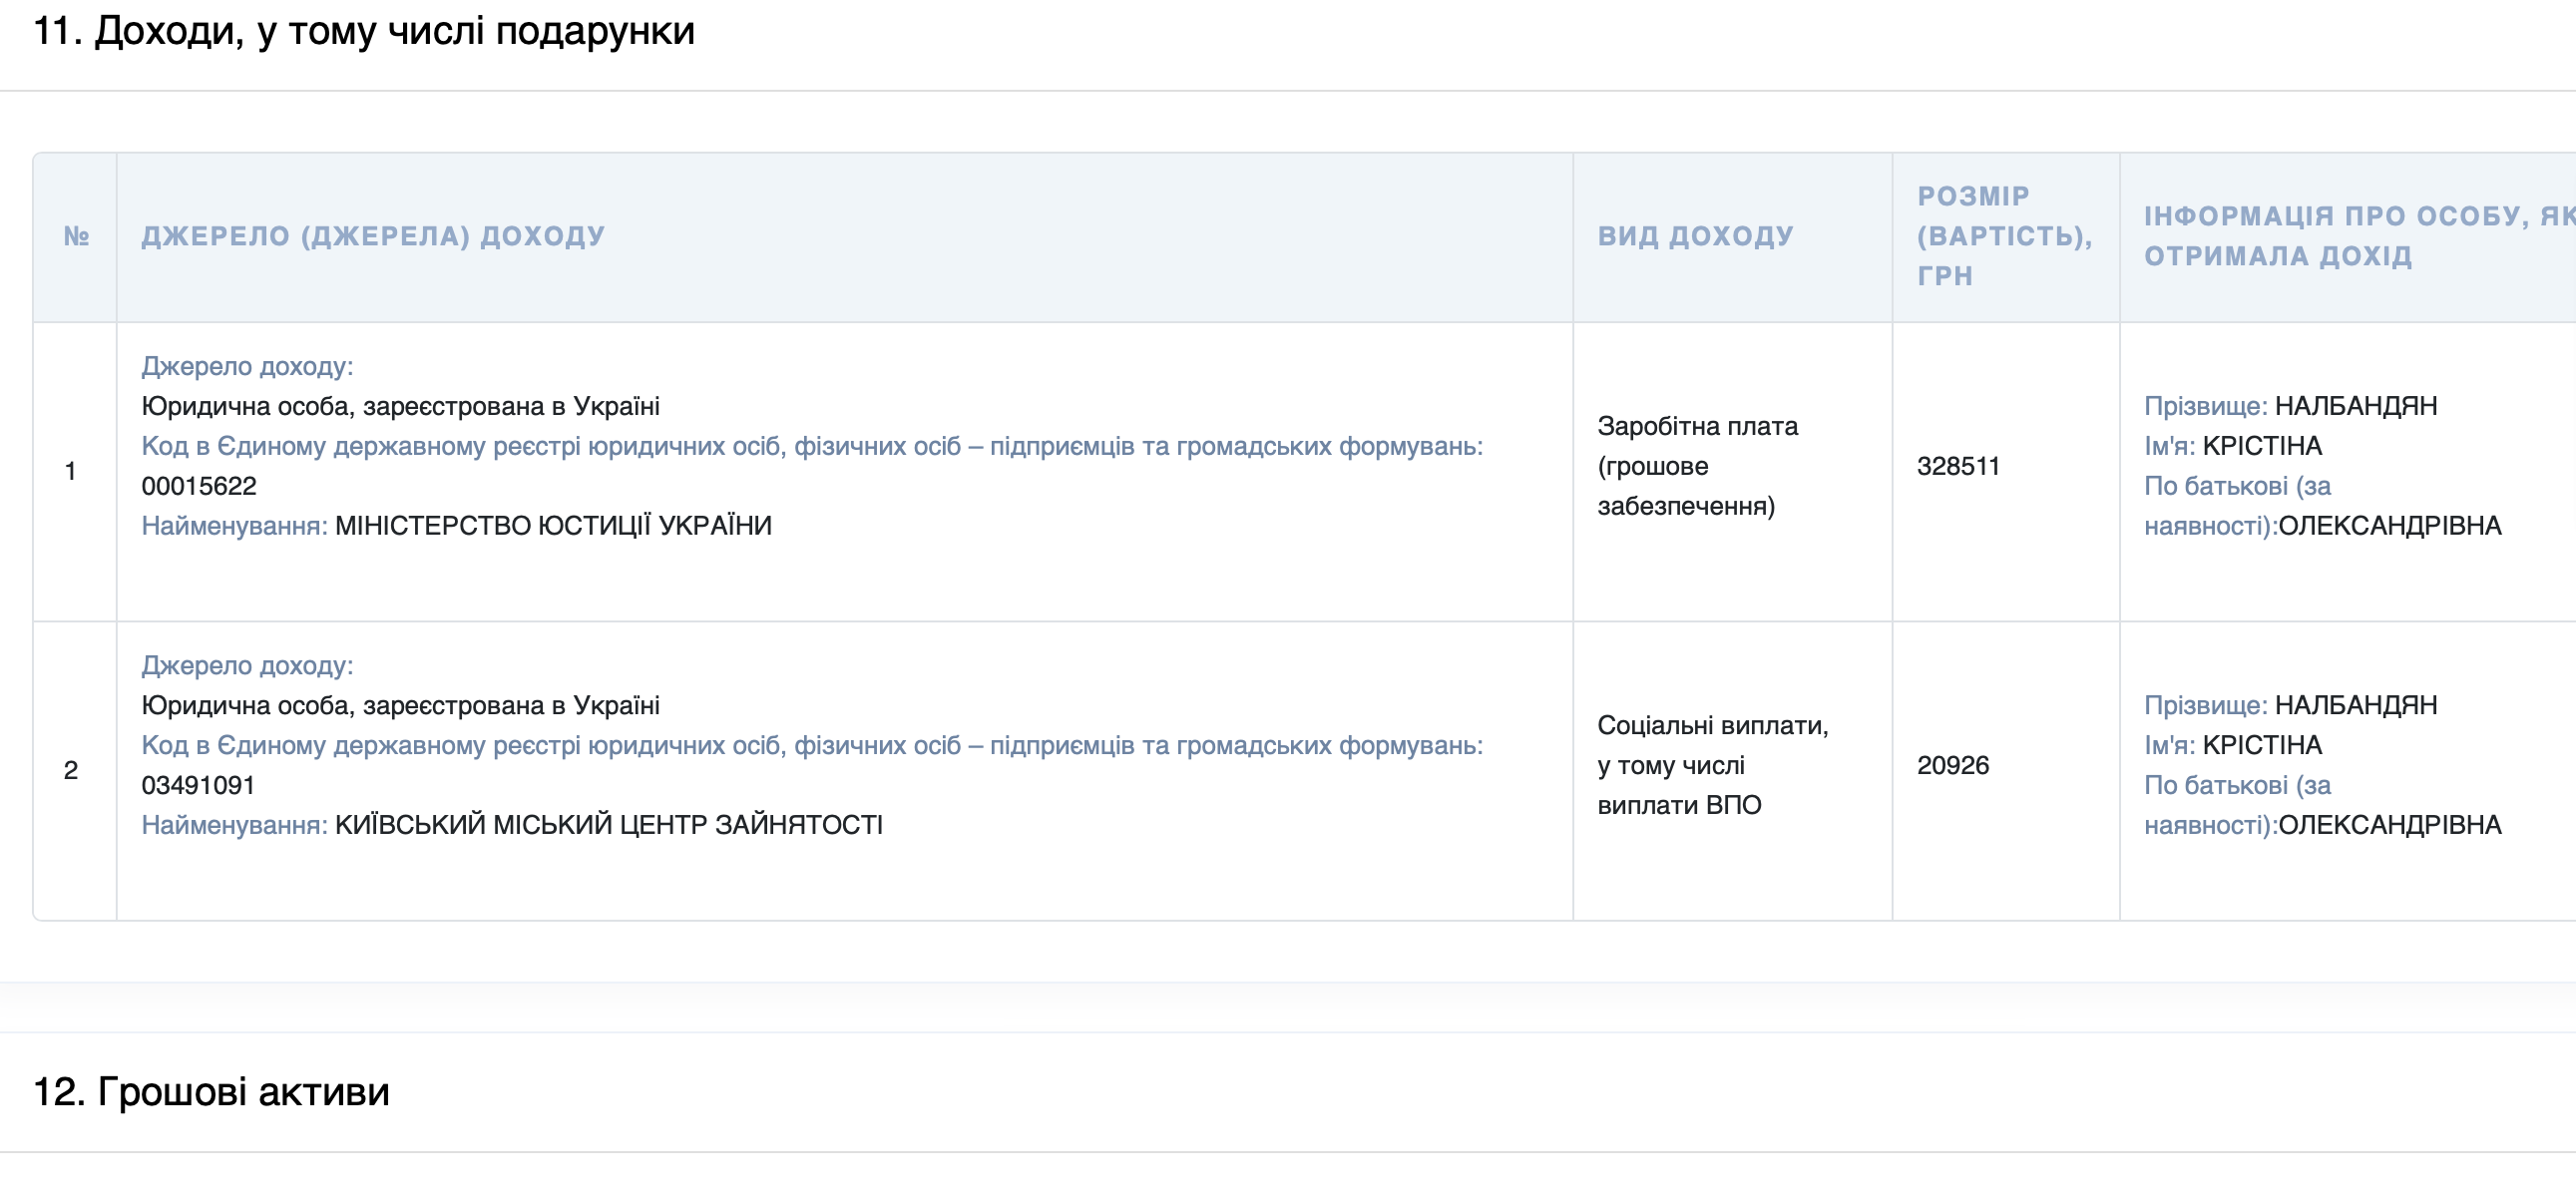The height and width of the screenshot is (1204, 2576).
Task: Click income type Заробітна плата cell
Action: (x=1697, y=466)
